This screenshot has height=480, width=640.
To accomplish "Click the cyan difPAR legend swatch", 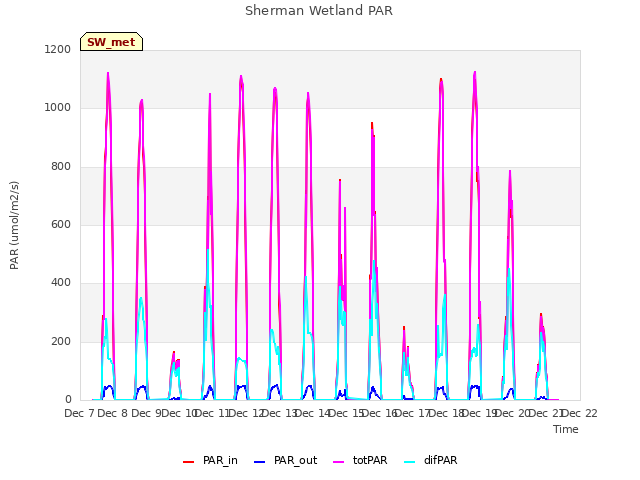I will tap(410, 462).
